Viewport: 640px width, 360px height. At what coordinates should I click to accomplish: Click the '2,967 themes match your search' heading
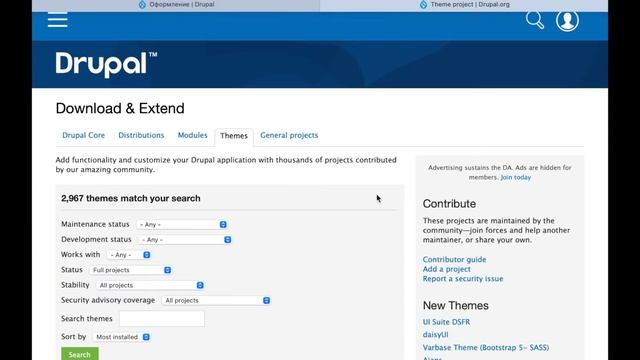click(x=131, y=198)
